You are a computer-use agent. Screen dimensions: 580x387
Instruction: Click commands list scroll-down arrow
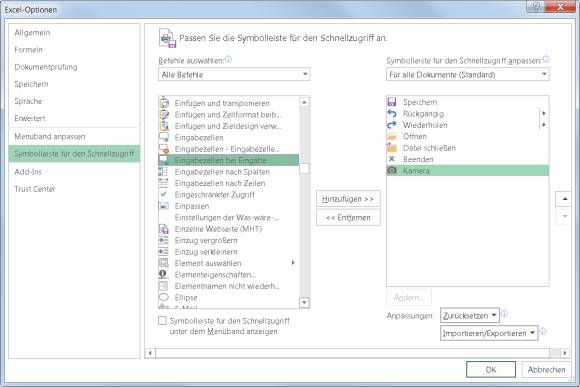pos(304,302)
